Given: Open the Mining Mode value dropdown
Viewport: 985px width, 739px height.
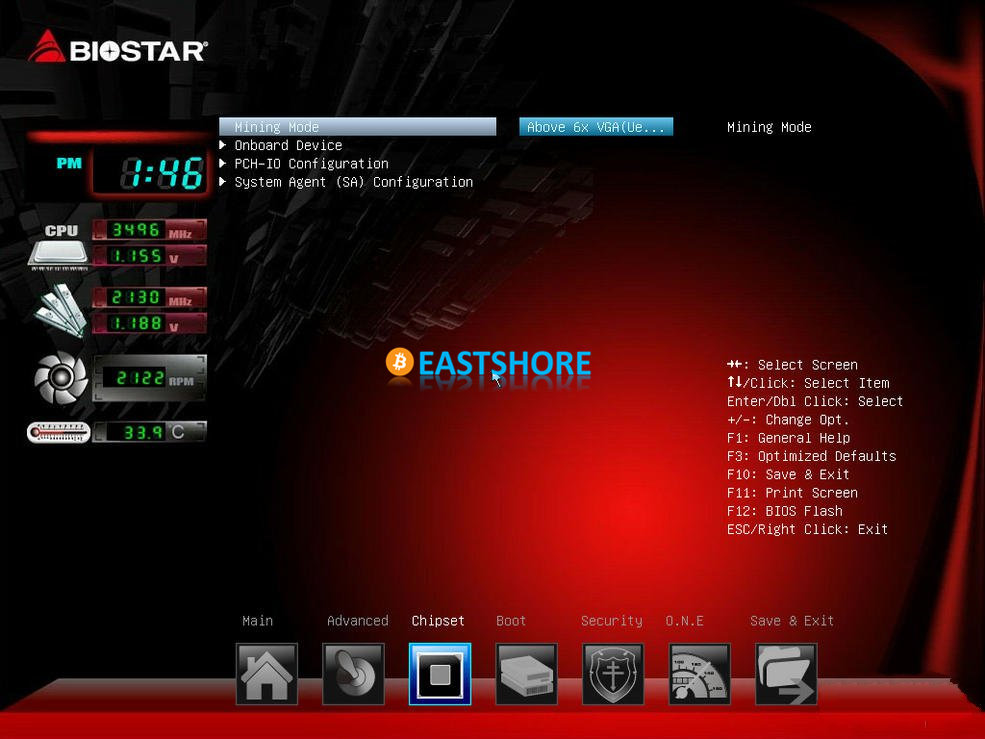Looking at the screenshot, I should click(x=596, y=127).
